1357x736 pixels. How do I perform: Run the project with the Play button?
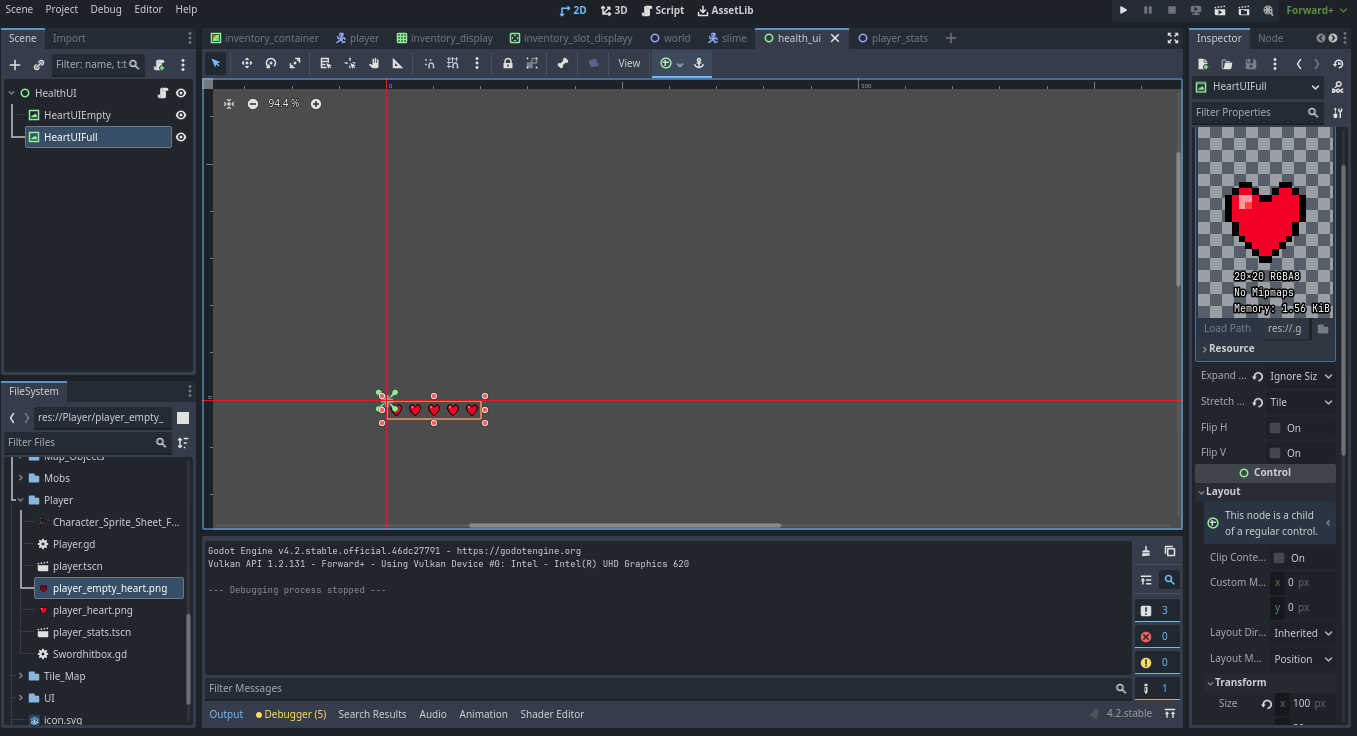[1123, 10]
